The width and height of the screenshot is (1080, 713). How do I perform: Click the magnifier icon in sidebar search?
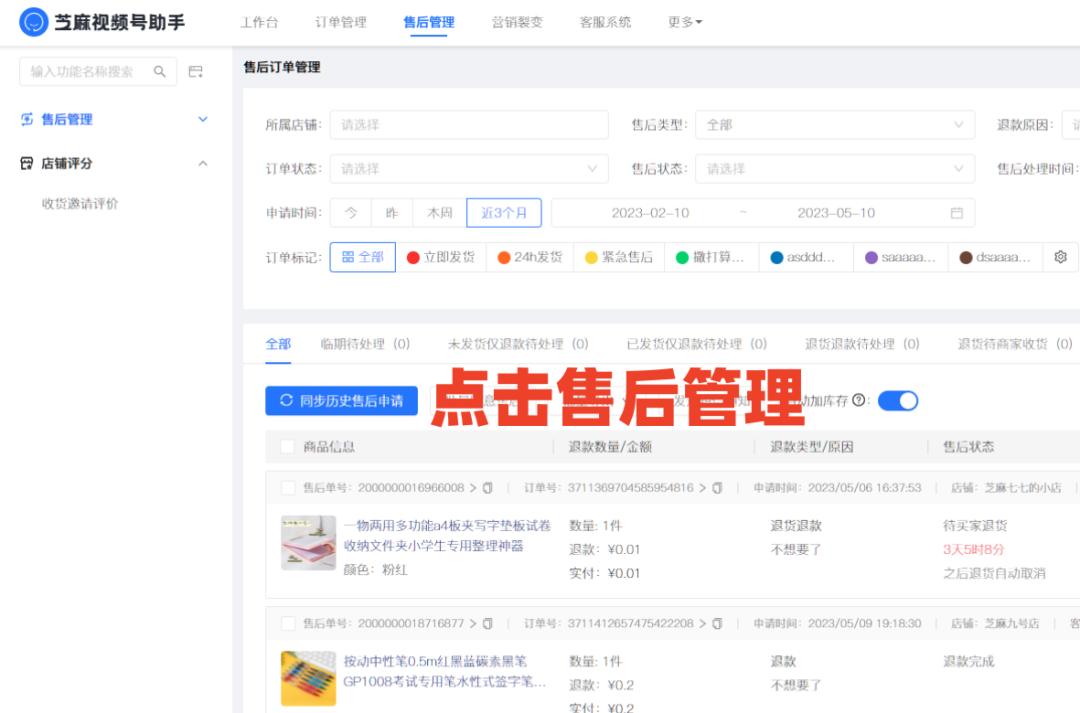pos(162,72)
